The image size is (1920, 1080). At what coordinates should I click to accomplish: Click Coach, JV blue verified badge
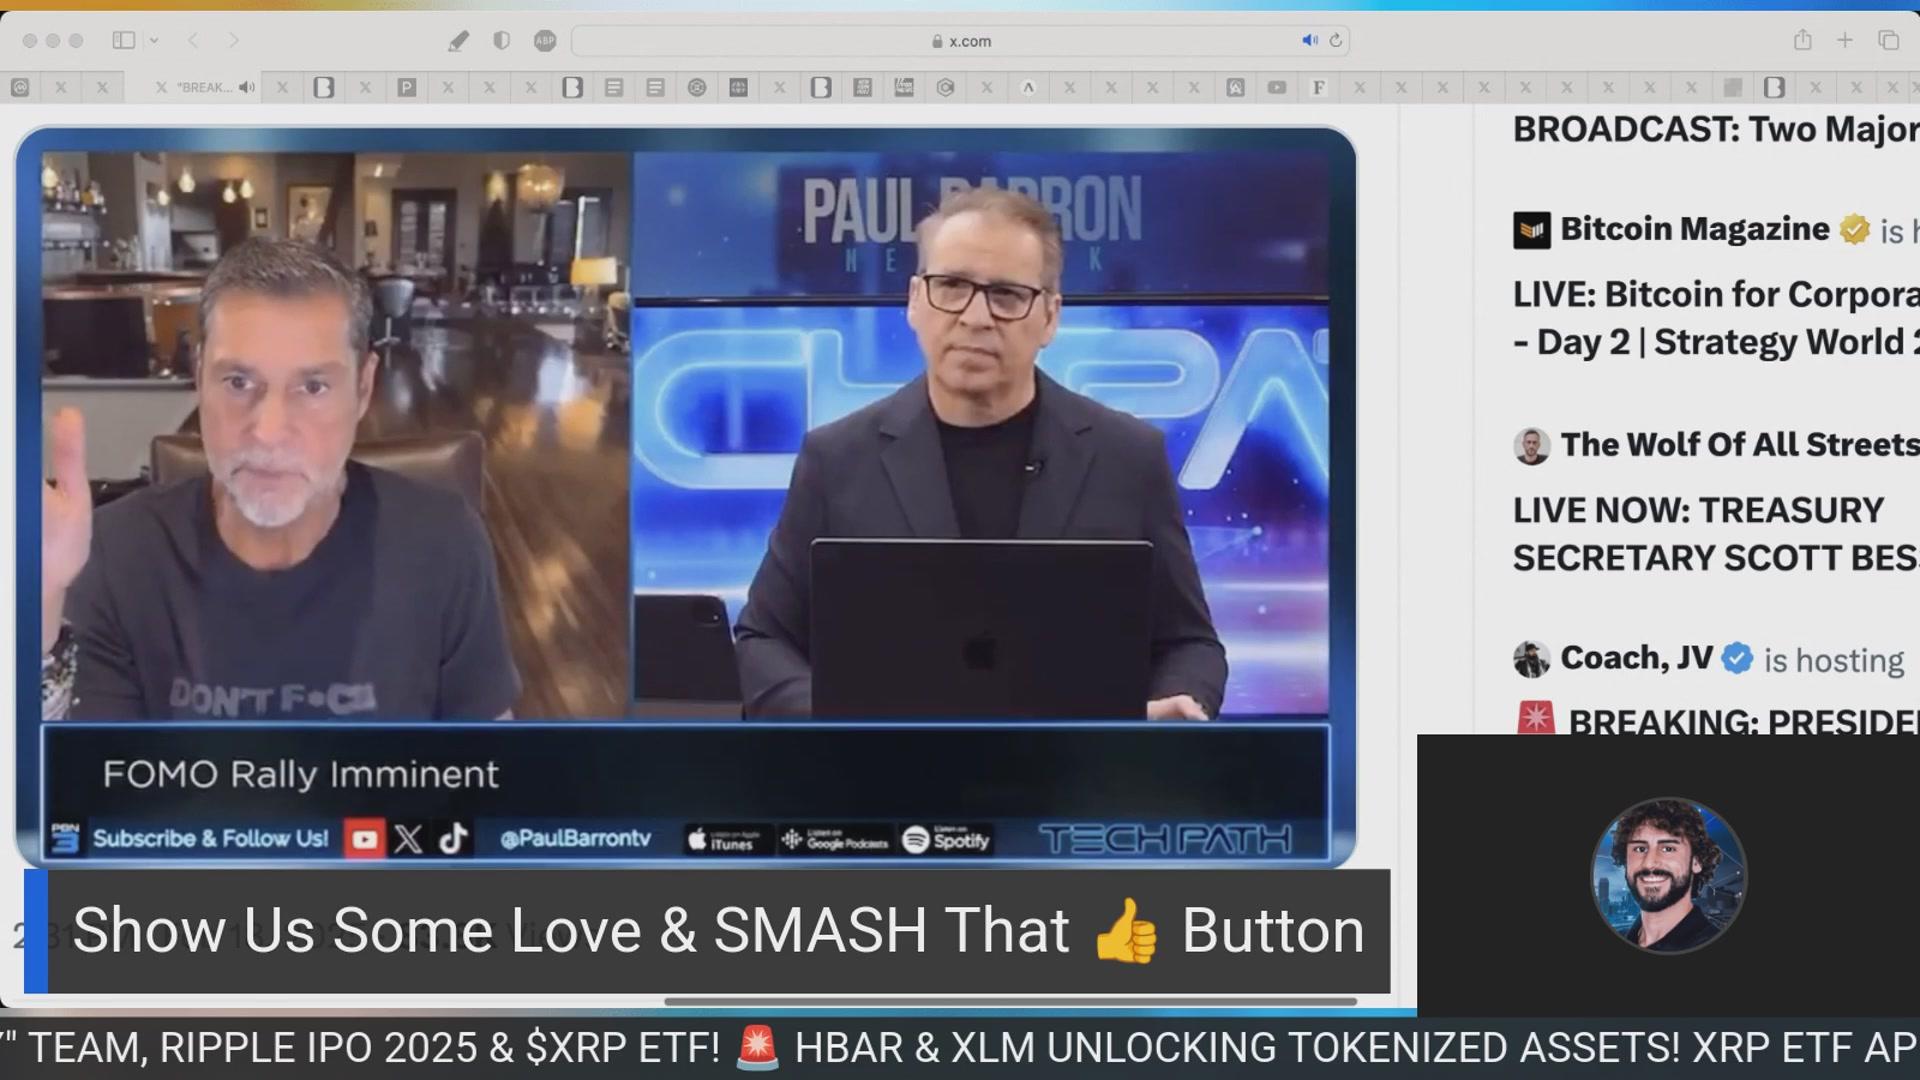[1738, 658]
